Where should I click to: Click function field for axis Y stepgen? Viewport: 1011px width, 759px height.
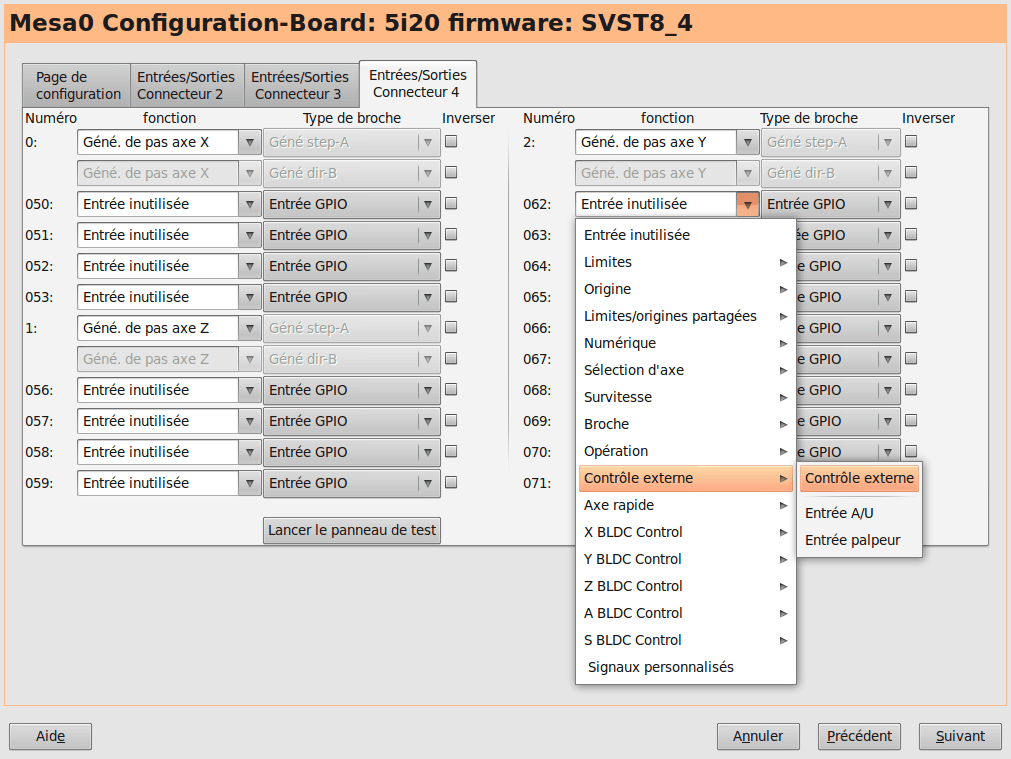[657, 142]
